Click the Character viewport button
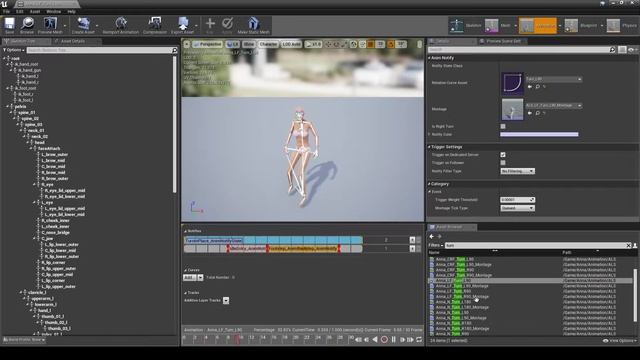Viewport: 640px width, 360px height. coord(268,44)
